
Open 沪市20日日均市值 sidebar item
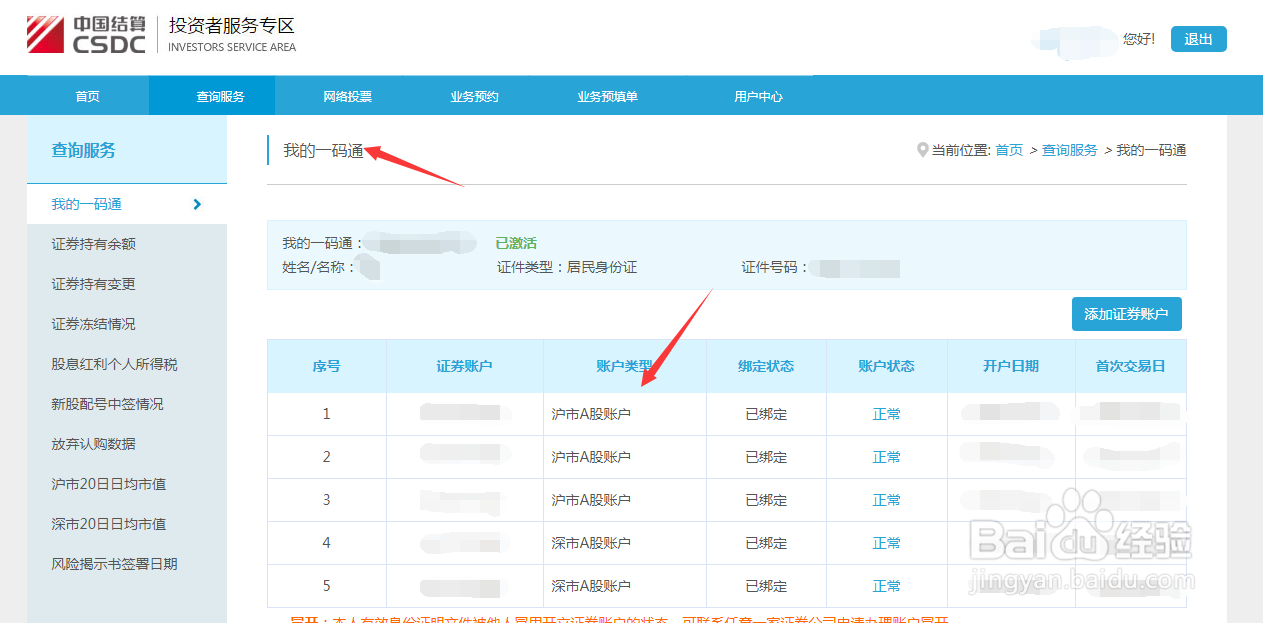109,484
